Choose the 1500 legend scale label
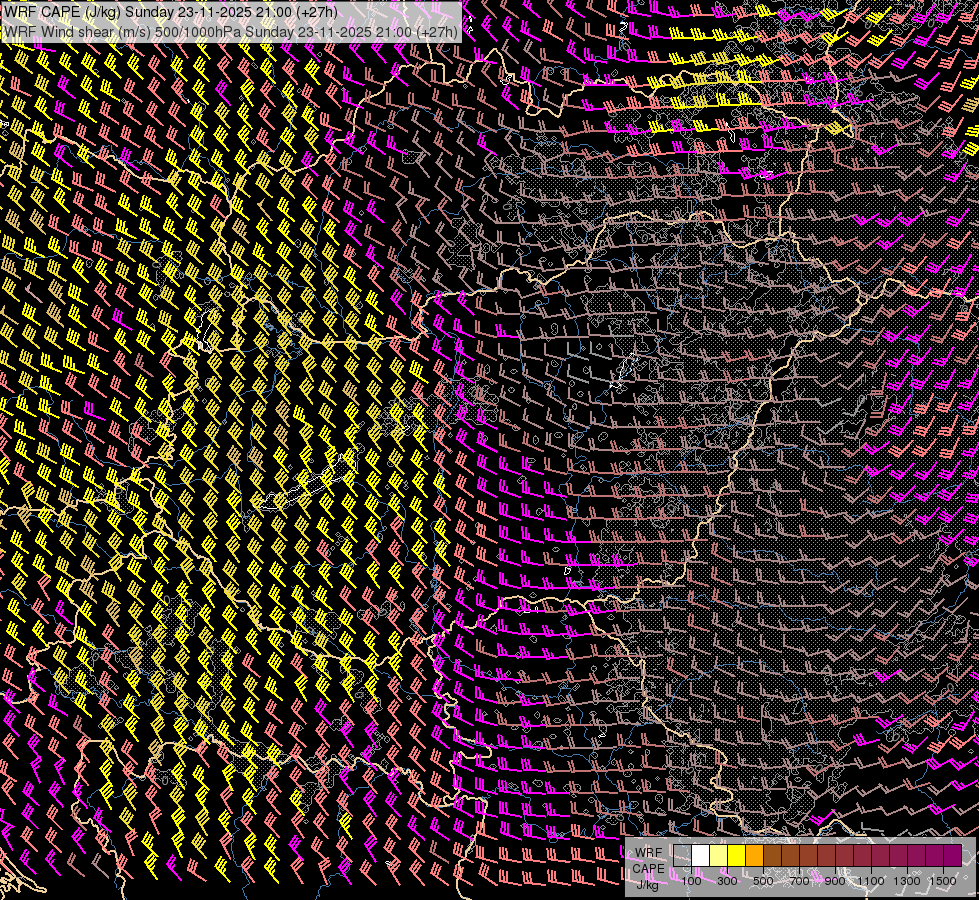This screenshot has width=979, height=900. tap(943, 880)
